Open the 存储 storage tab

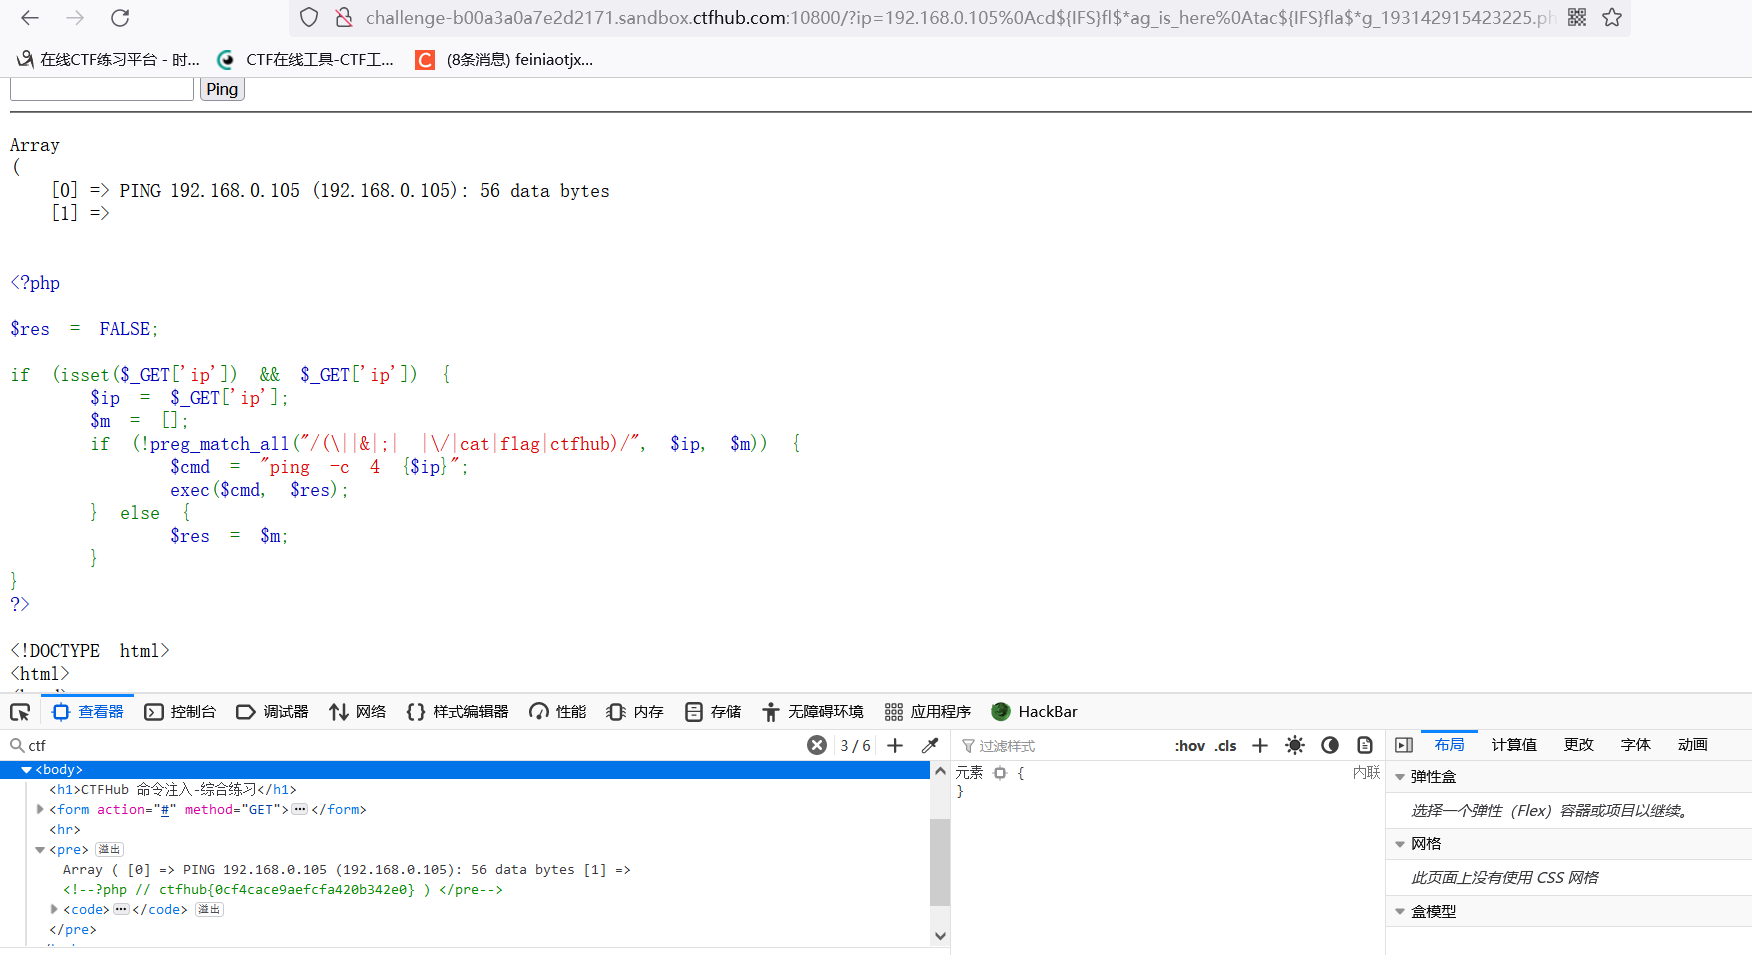[x=713, y=712]
